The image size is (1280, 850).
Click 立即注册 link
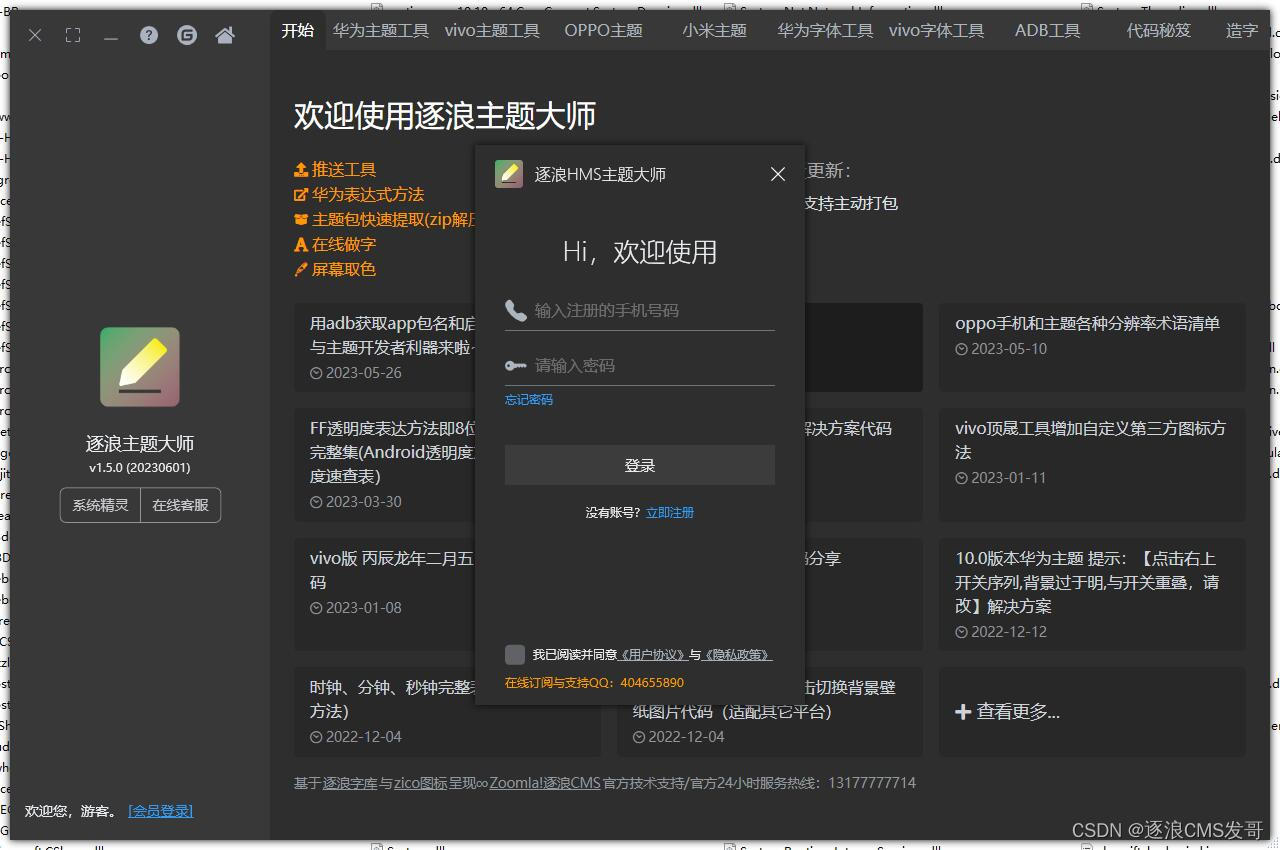point(670,512)
